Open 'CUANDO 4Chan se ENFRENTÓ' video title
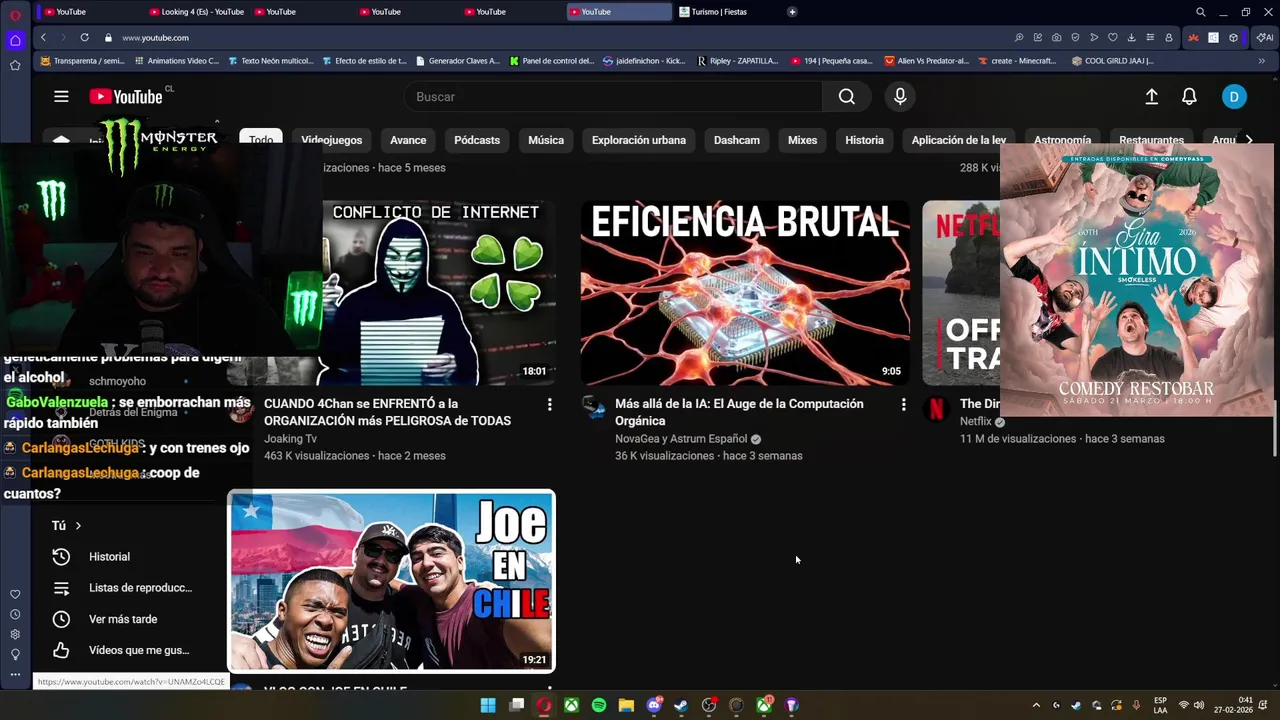This screenshot has width=1280, height=720. pos(387,412)
